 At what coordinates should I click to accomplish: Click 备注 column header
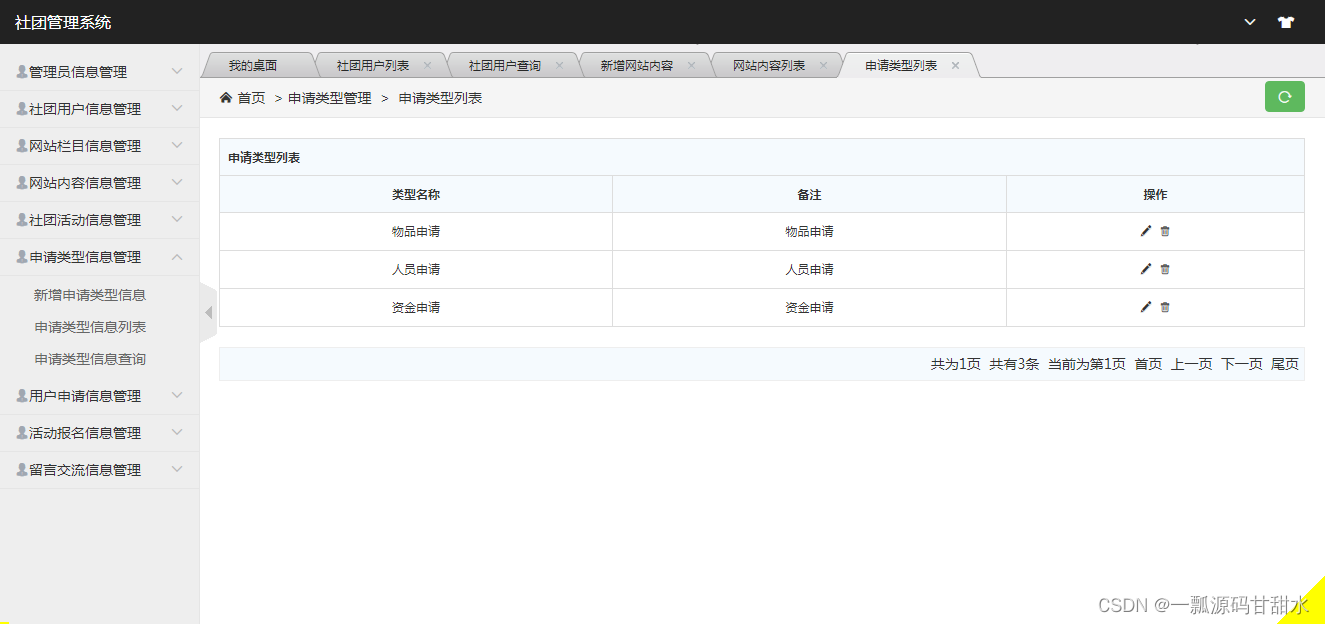pyautogui.click(x=809, y=194)
